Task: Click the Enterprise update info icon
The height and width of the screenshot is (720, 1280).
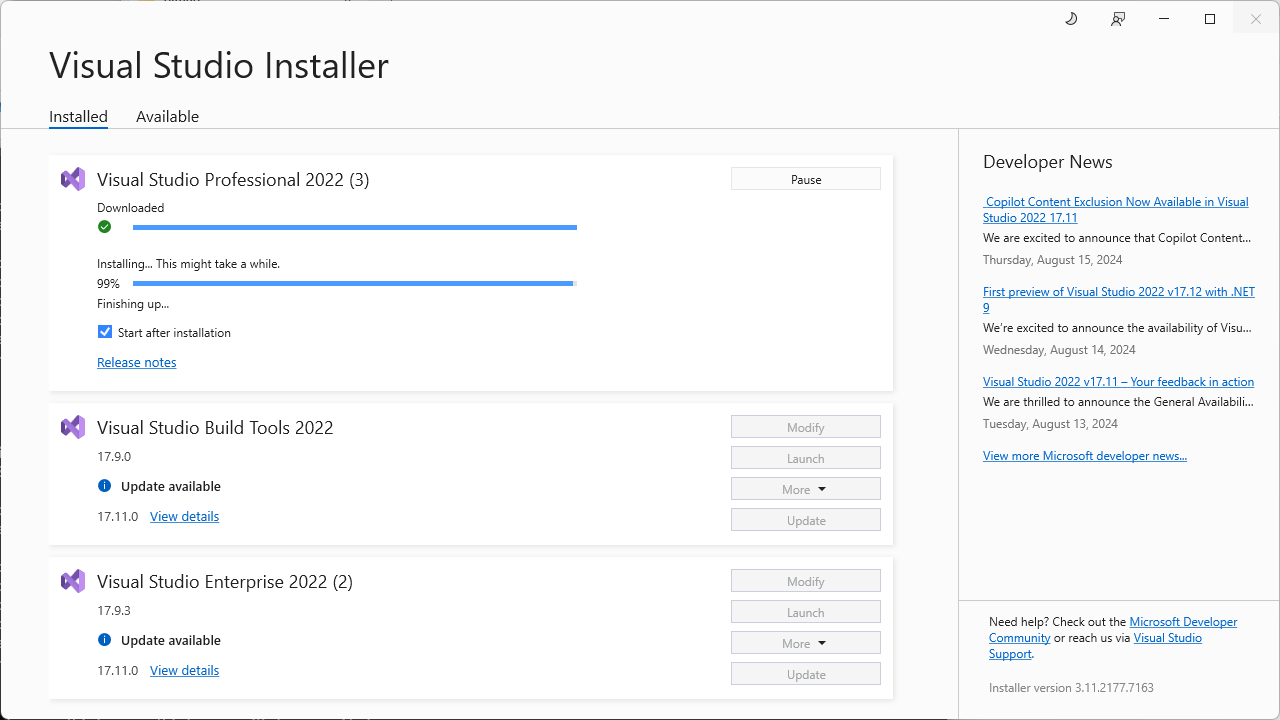Action: coord(104,640)
